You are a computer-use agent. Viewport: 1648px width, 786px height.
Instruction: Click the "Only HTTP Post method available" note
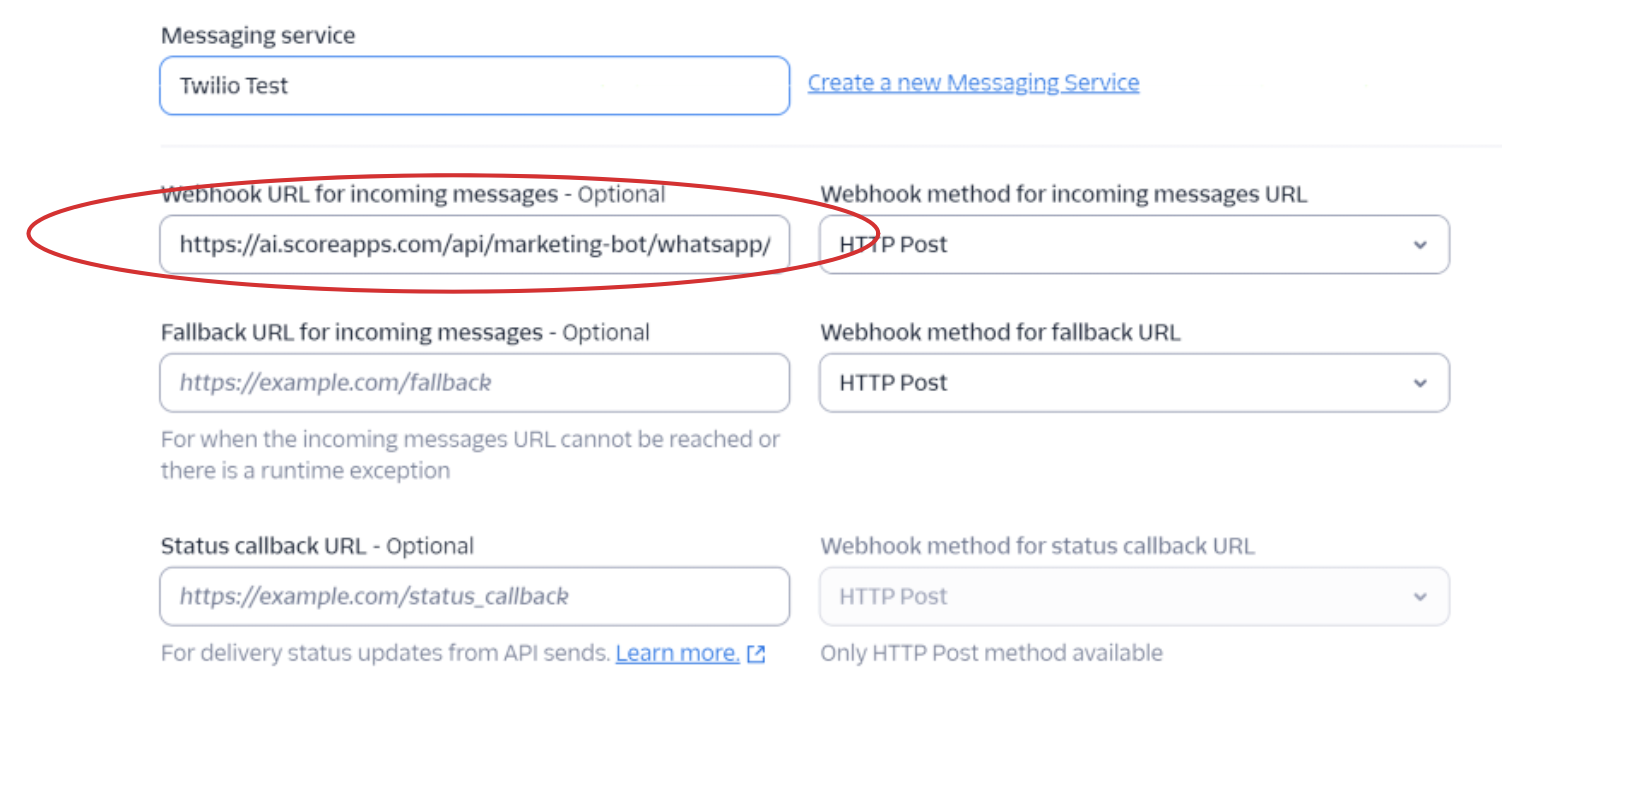[991, 653]
